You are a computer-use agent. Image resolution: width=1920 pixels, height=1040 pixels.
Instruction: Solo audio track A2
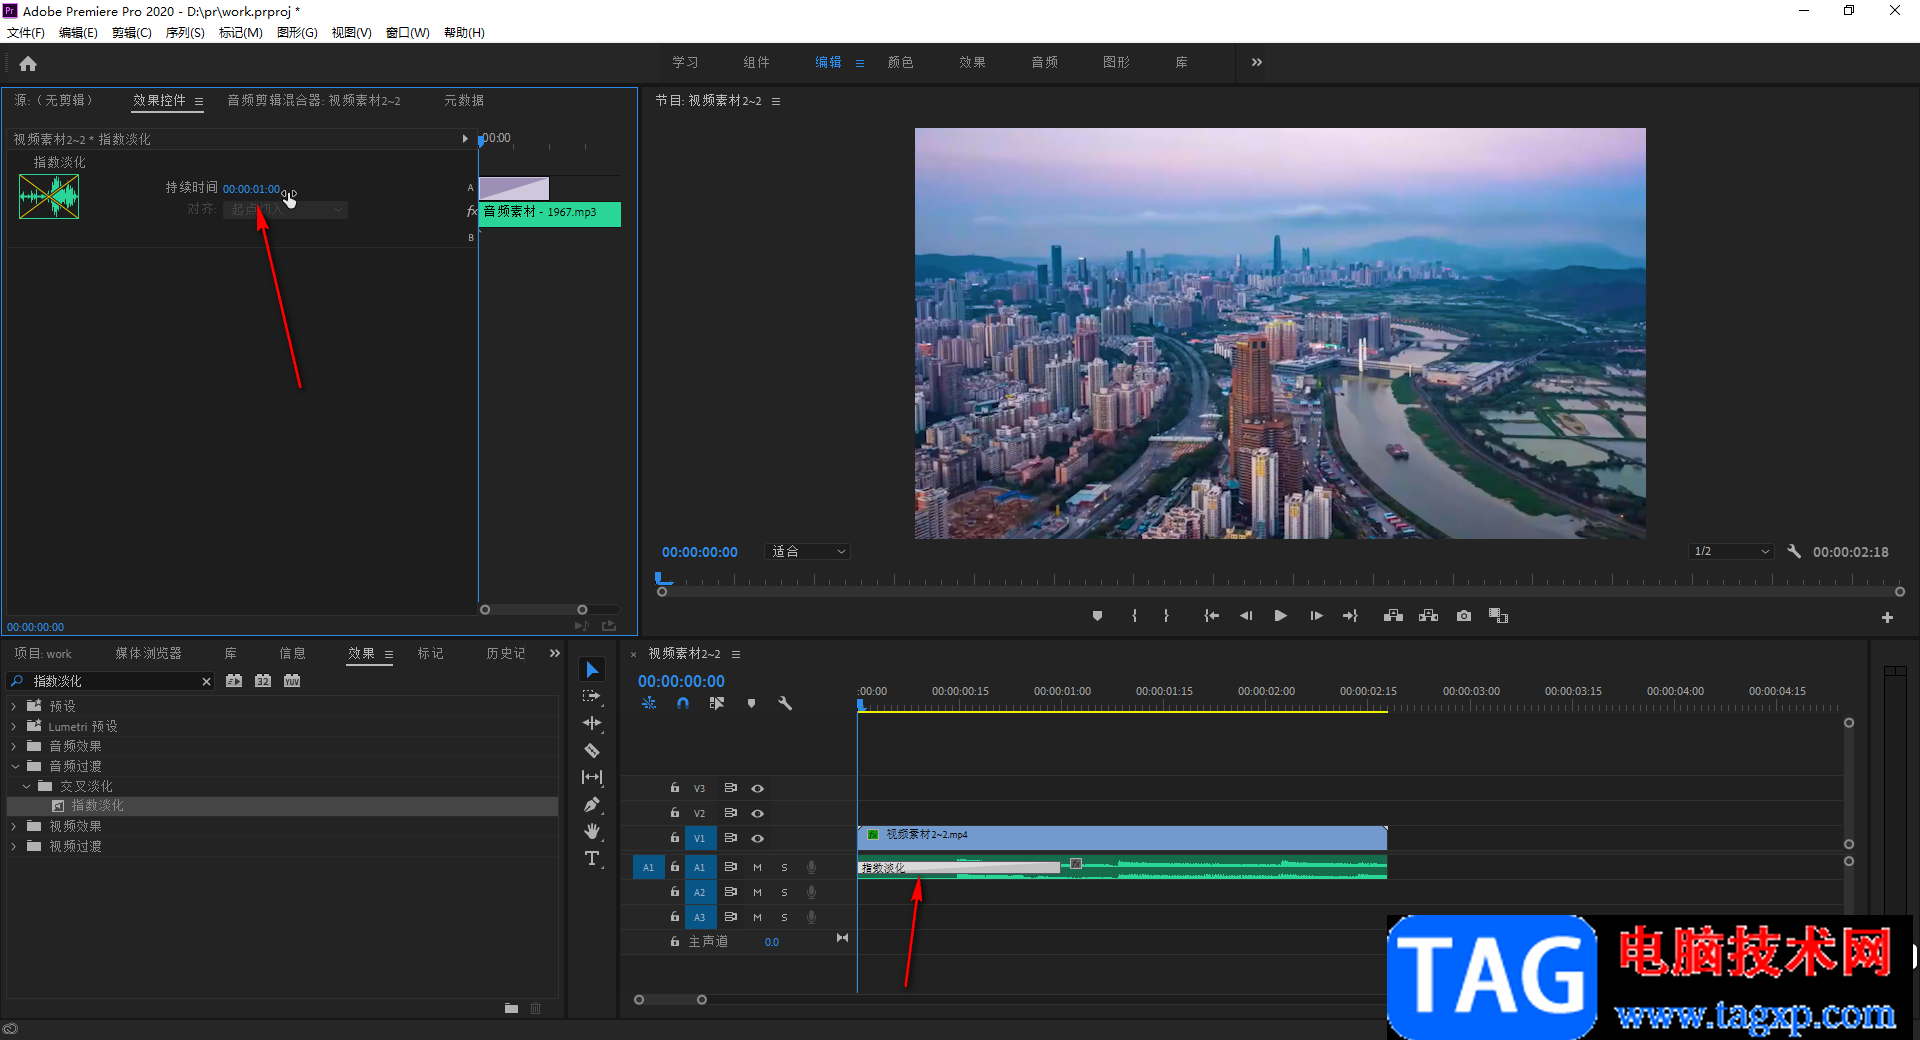tap(784, 892)
